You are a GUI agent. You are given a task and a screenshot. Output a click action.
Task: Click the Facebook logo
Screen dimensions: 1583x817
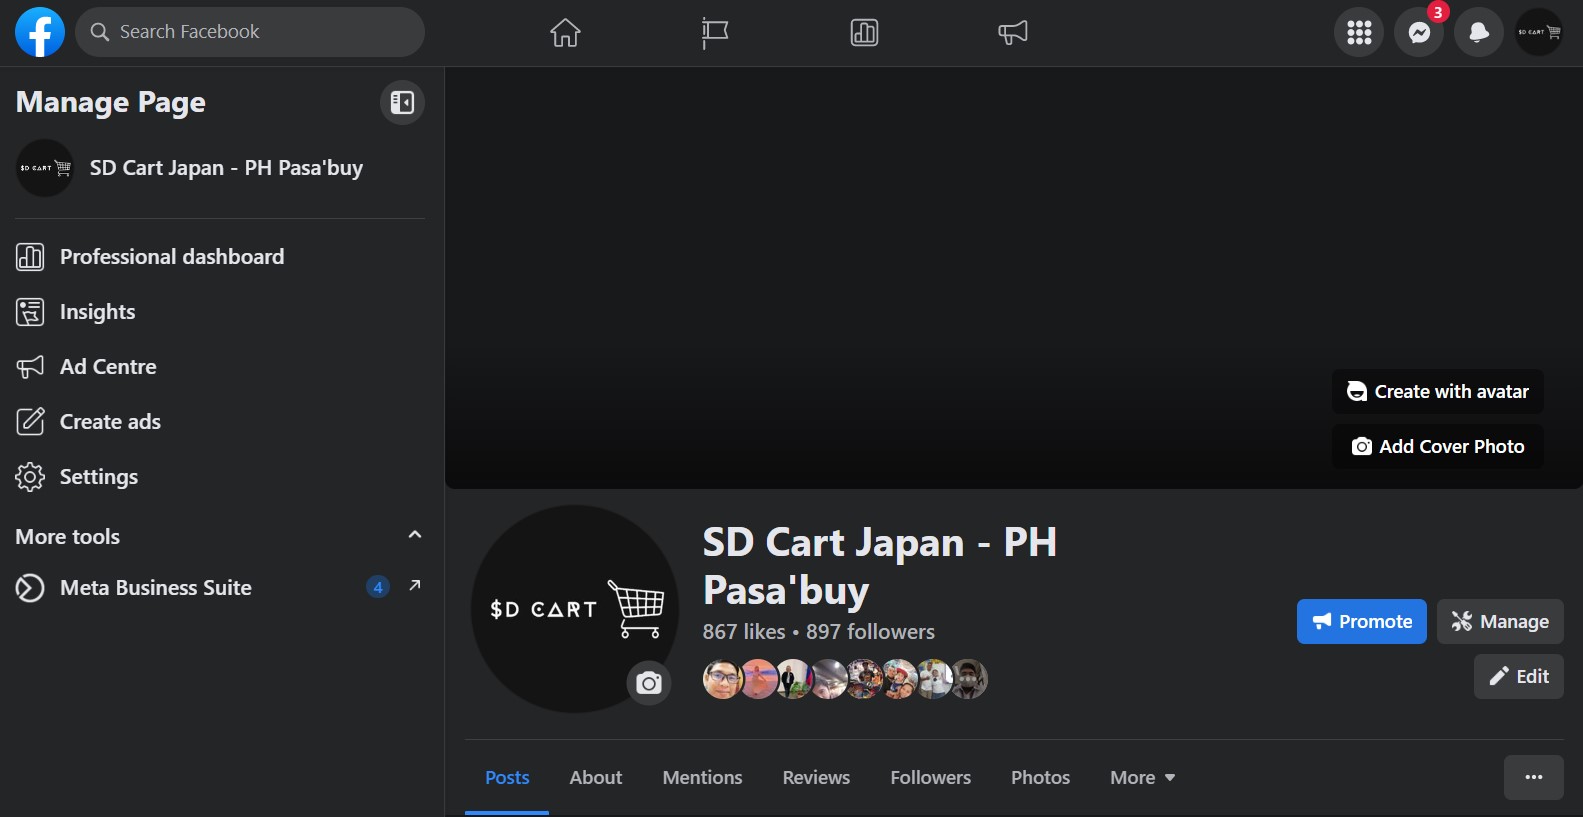[40, 32]
